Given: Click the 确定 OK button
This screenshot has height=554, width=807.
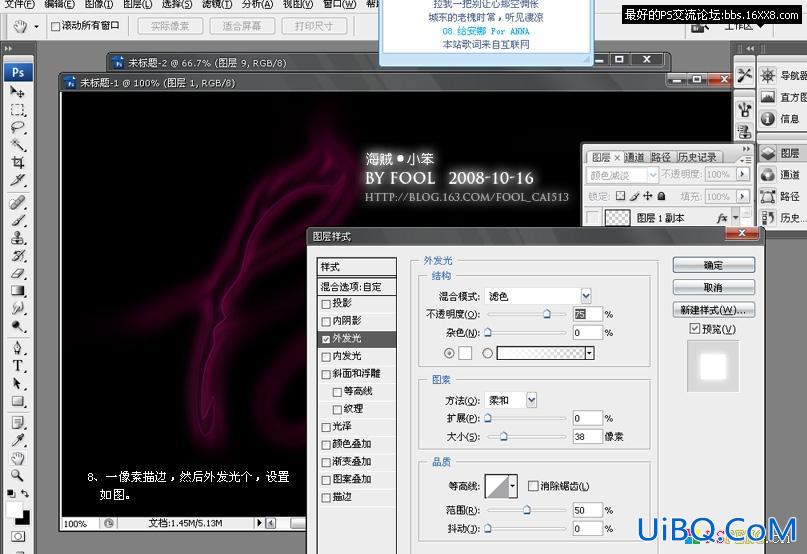Looking at the screenshot, I should (713, 265).
